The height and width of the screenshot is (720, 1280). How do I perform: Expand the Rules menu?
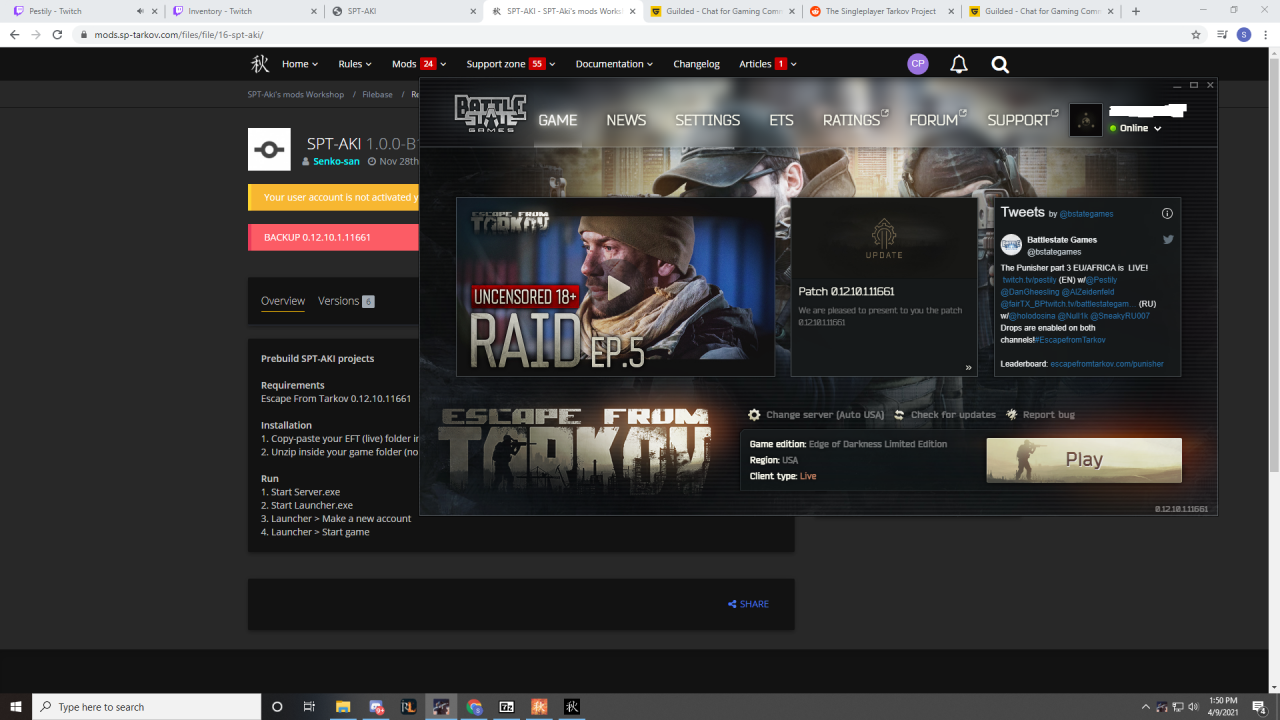click(355, 64)
